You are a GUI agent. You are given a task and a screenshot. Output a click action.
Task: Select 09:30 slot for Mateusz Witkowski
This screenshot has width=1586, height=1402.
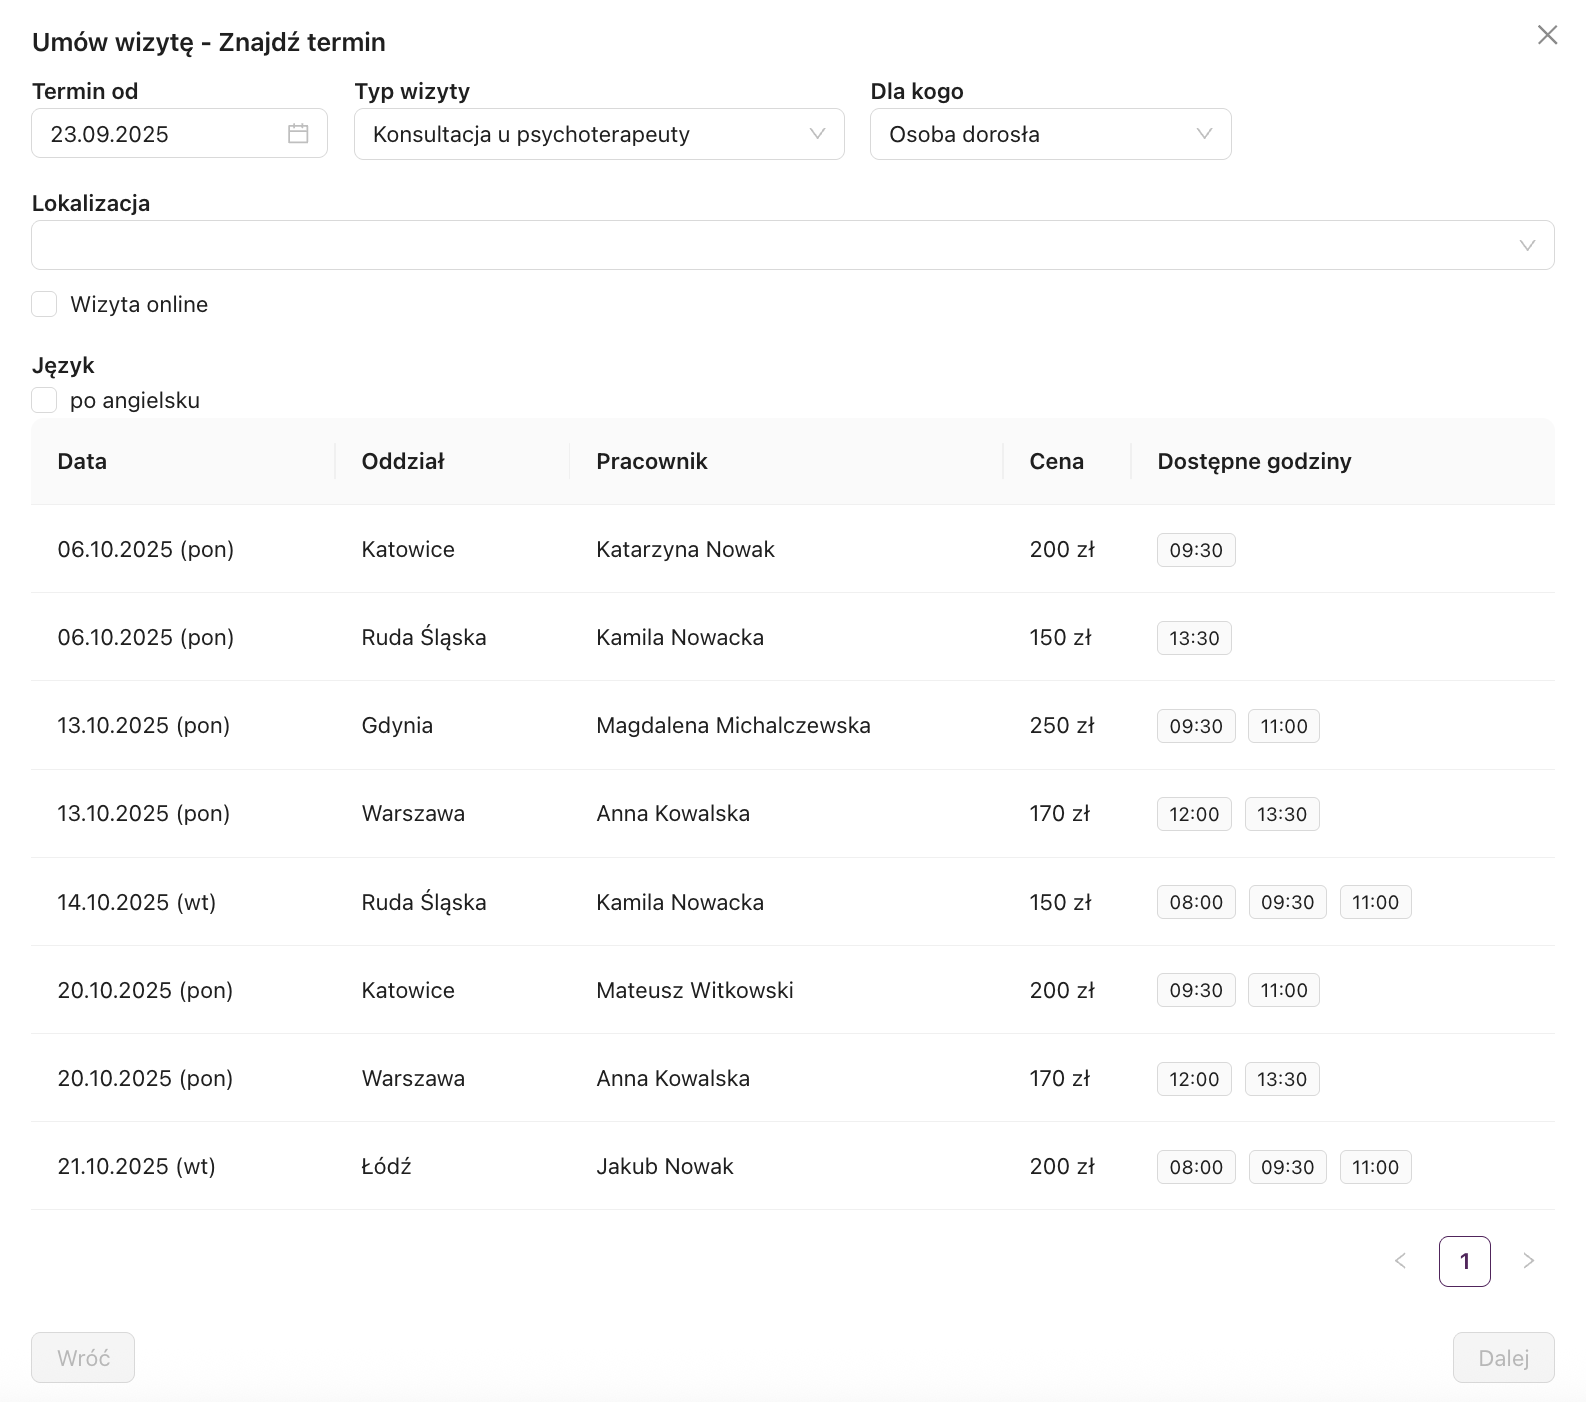[x=1196, y=990]
